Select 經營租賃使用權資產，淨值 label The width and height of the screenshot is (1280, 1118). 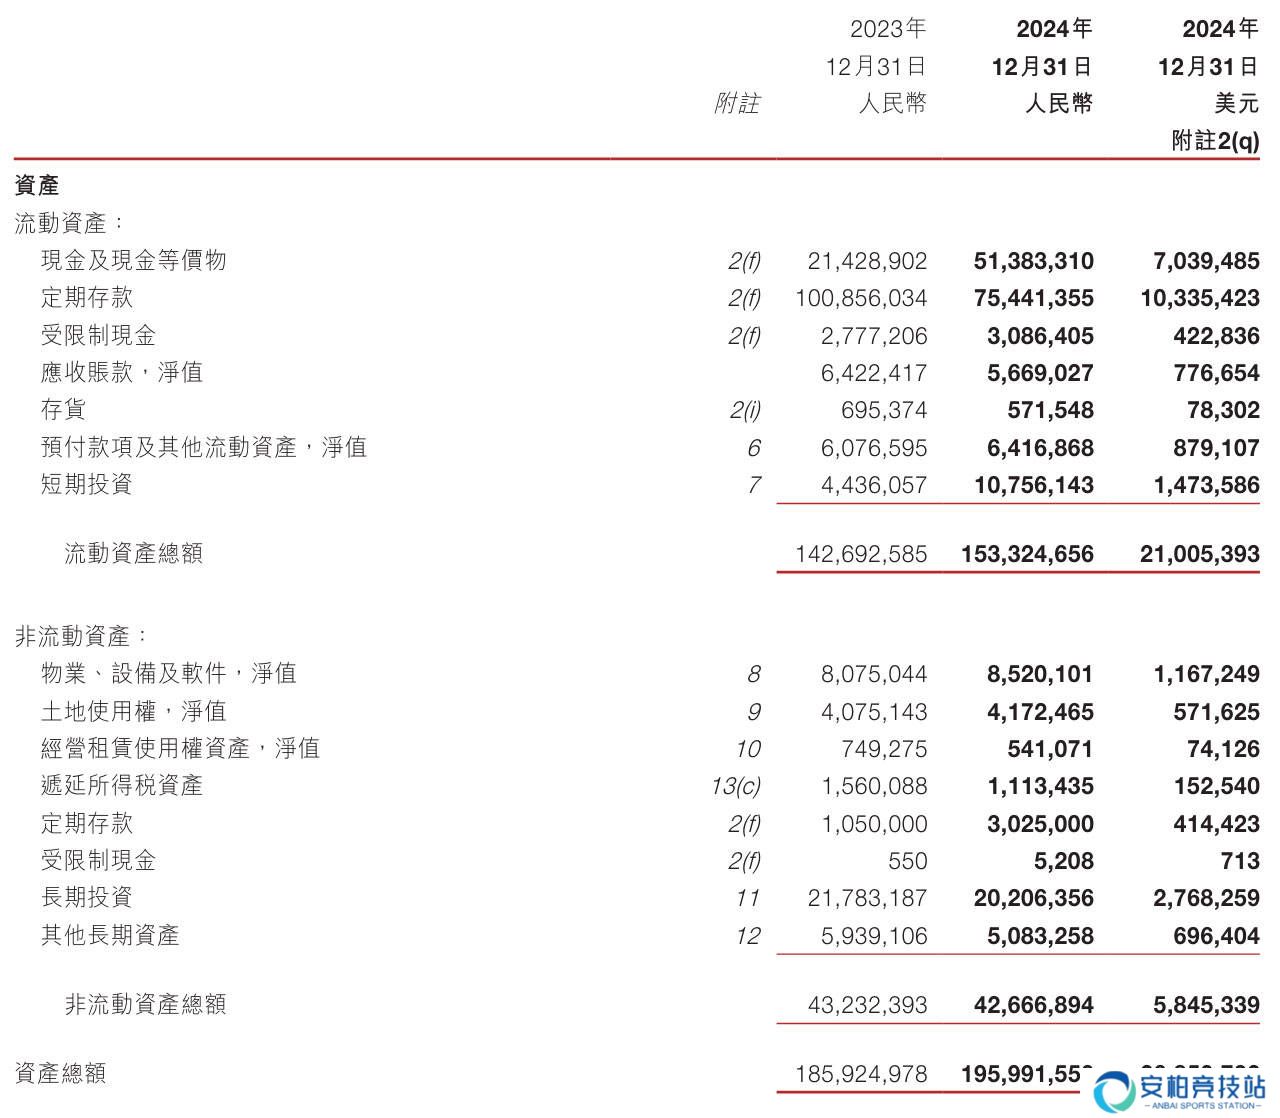180,749
